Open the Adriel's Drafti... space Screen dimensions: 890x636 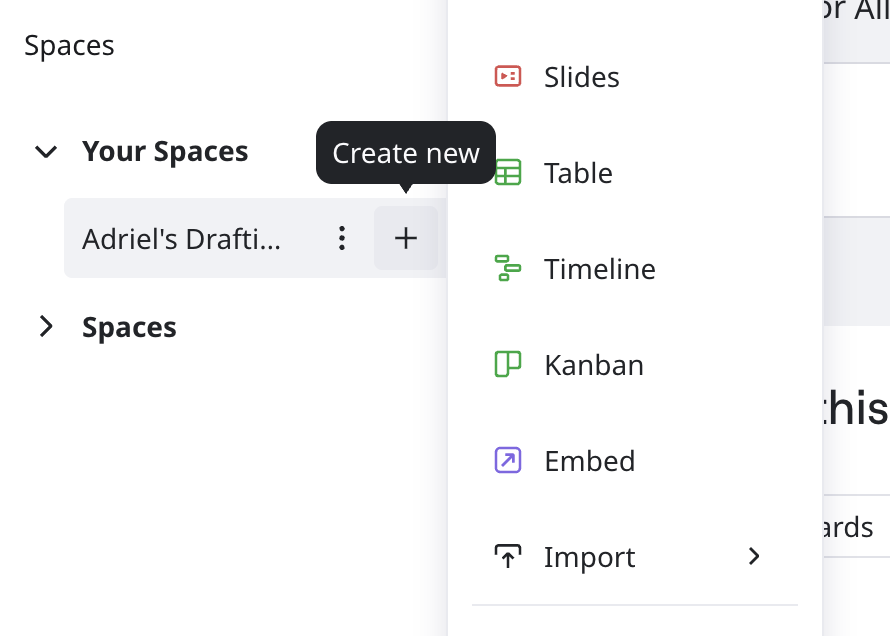pos(181,238)
